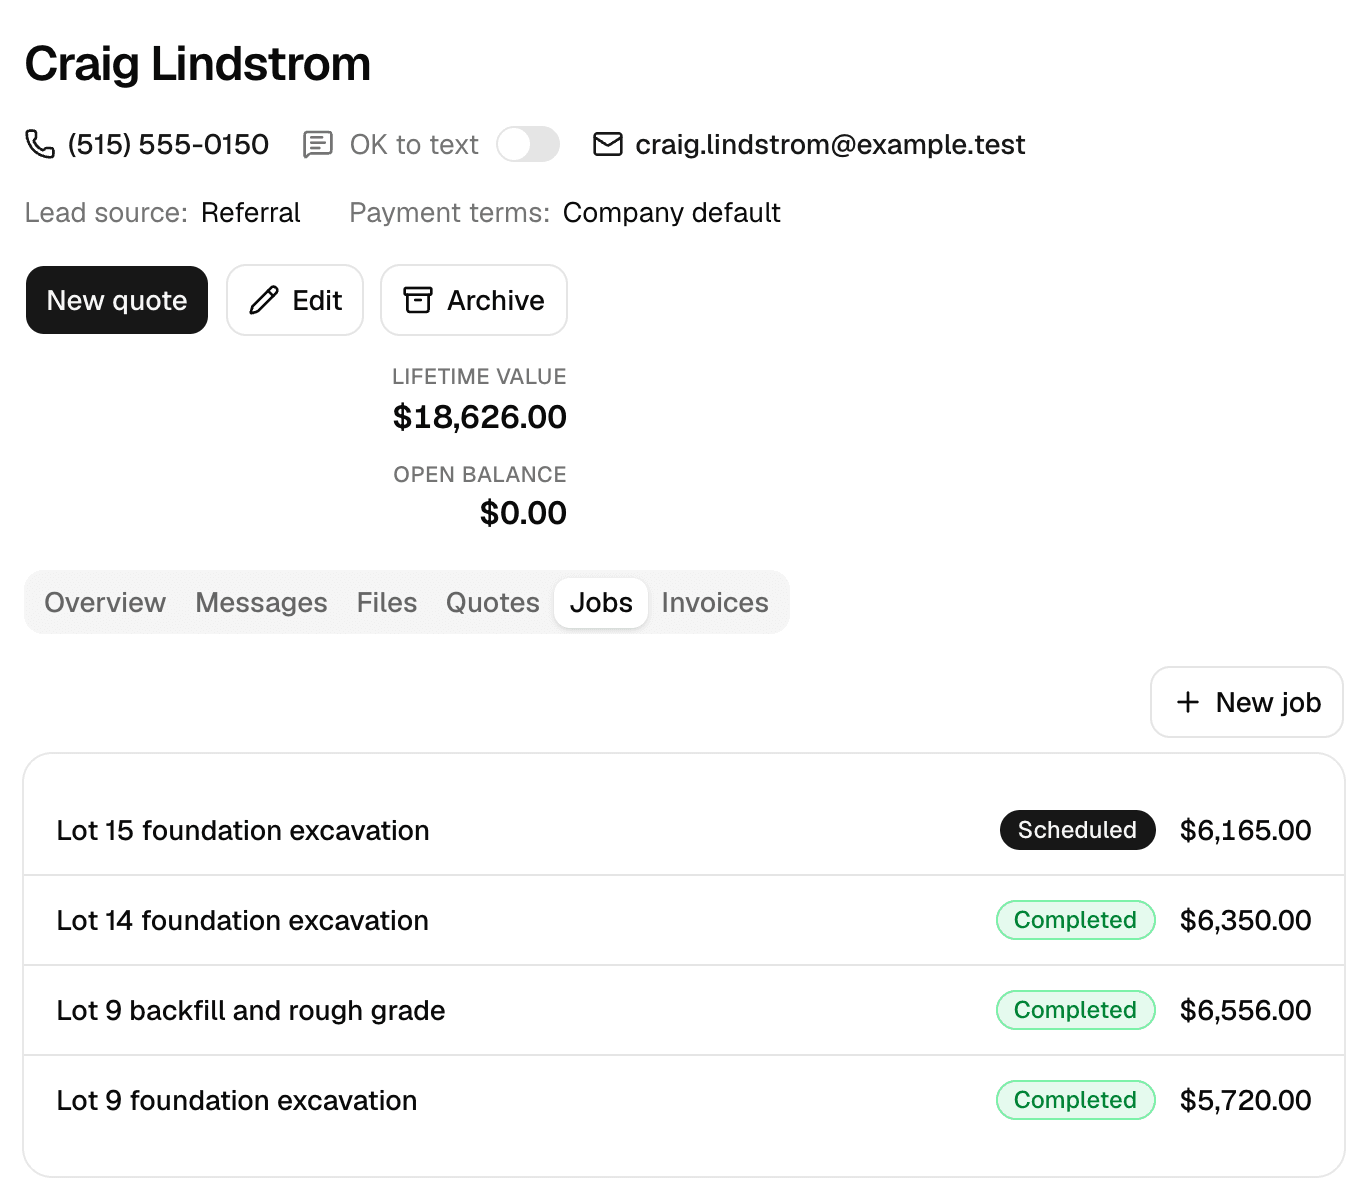Open Lot 9 backfill and rough grade
Screen dimensions: 1368x1200
[684, 1010]
